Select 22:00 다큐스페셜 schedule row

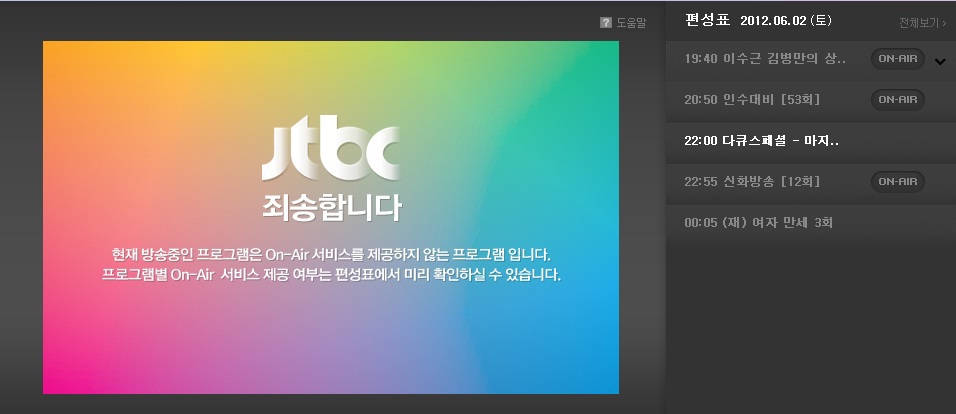click(811, 143)
